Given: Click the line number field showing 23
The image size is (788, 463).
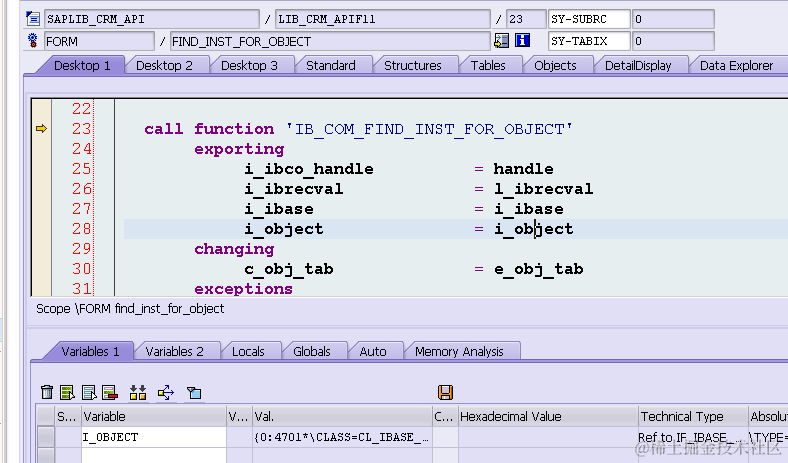Looking at the screenshot, I should (x=526, y=19).
